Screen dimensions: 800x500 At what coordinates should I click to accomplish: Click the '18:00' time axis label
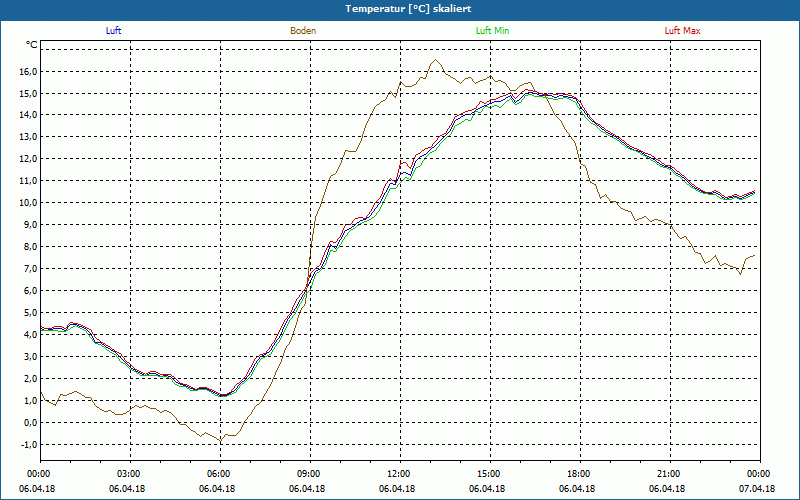[578, 474]
